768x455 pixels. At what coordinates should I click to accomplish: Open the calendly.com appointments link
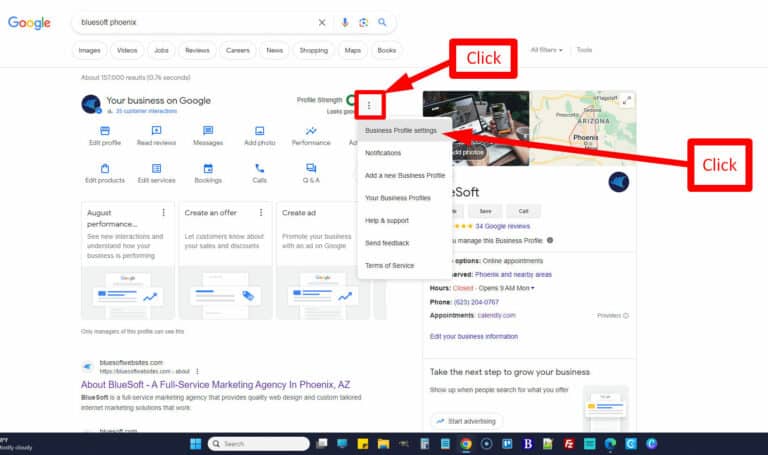pyautogui.click(x=496, y=315)
